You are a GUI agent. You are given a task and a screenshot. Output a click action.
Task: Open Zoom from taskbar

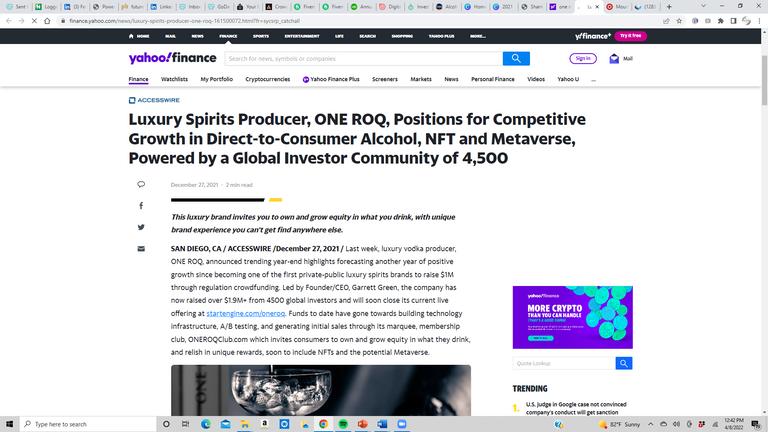click(402, 424)
